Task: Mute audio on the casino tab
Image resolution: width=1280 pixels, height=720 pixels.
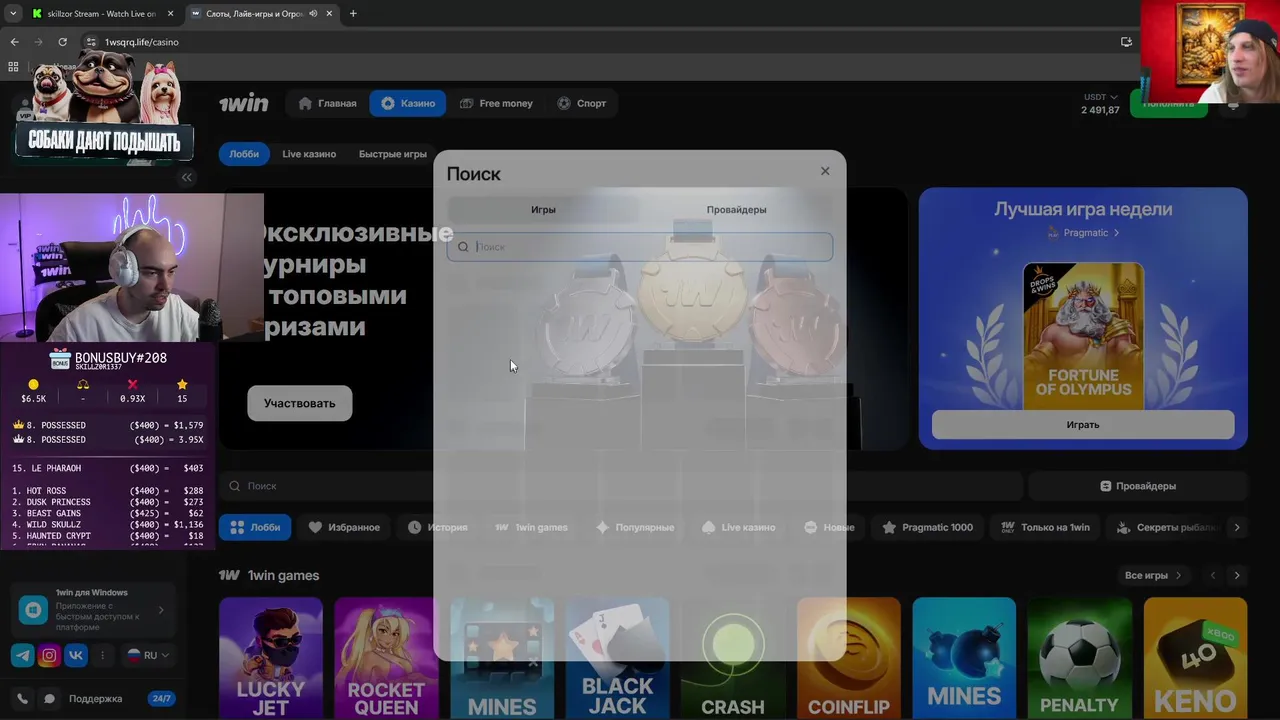Action: coord(314,14)
